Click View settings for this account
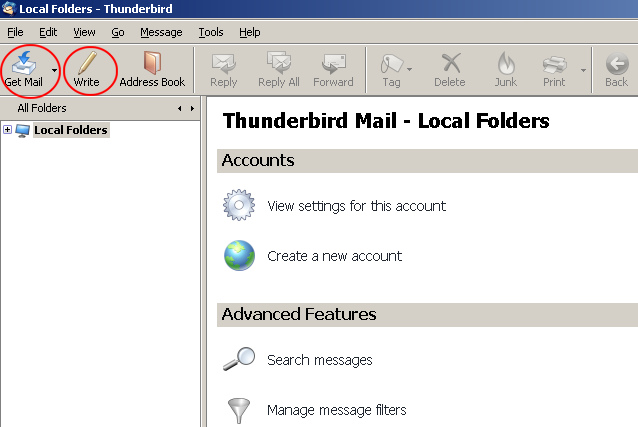The height and width of the screenshot is (427, 638). [x=356, y=206]
